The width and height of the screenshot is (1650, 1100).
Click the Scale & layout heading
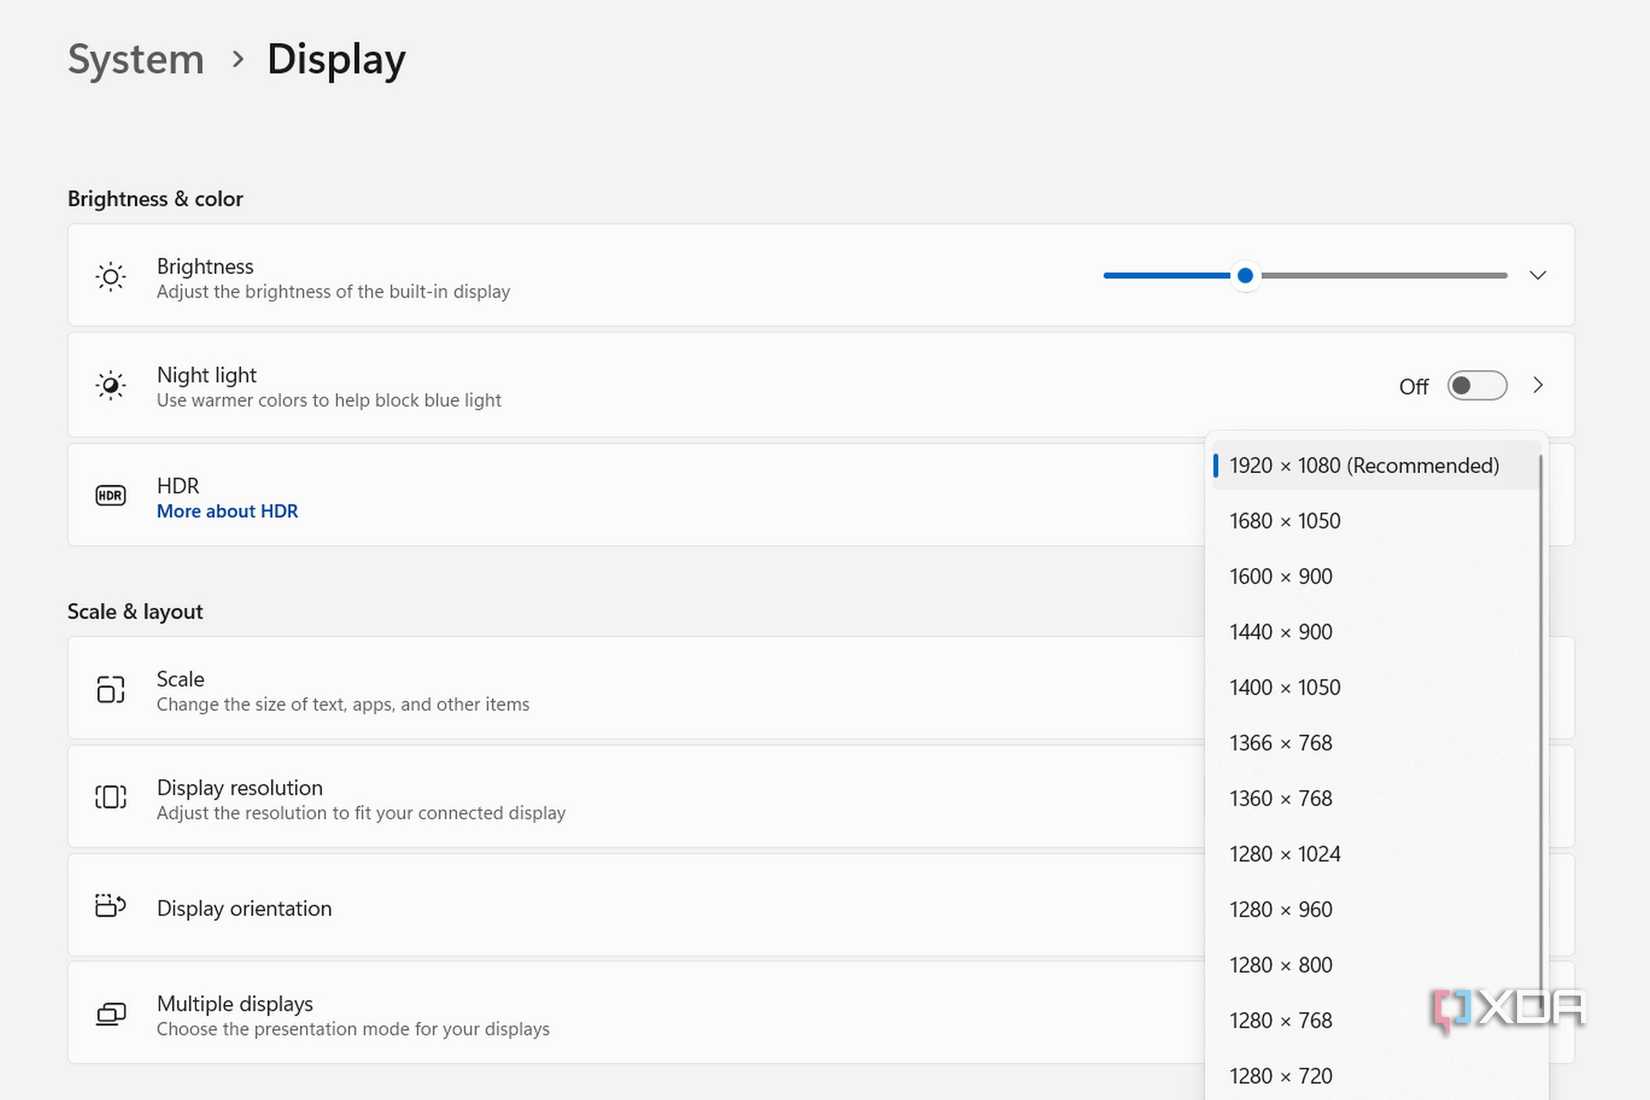[135, 612]
